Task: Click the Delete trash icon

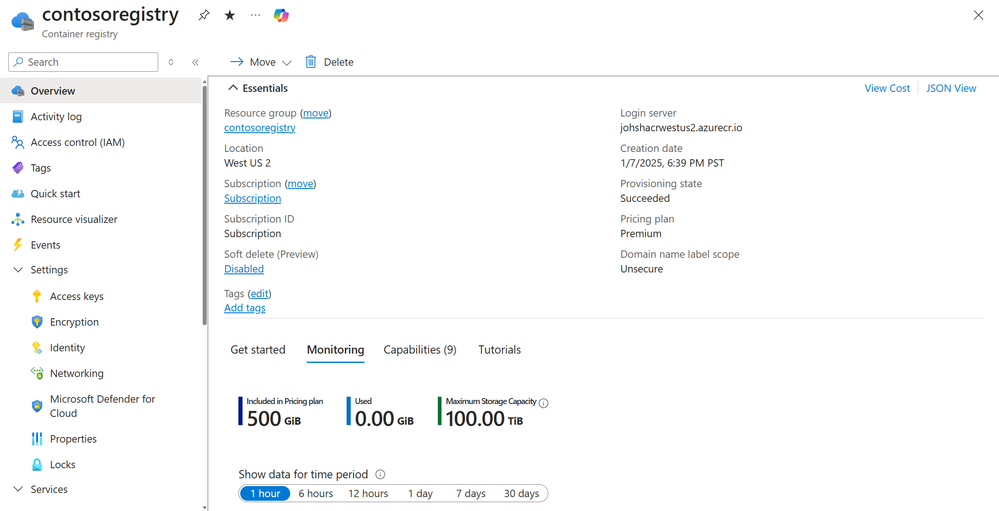Action: point(310,62)
